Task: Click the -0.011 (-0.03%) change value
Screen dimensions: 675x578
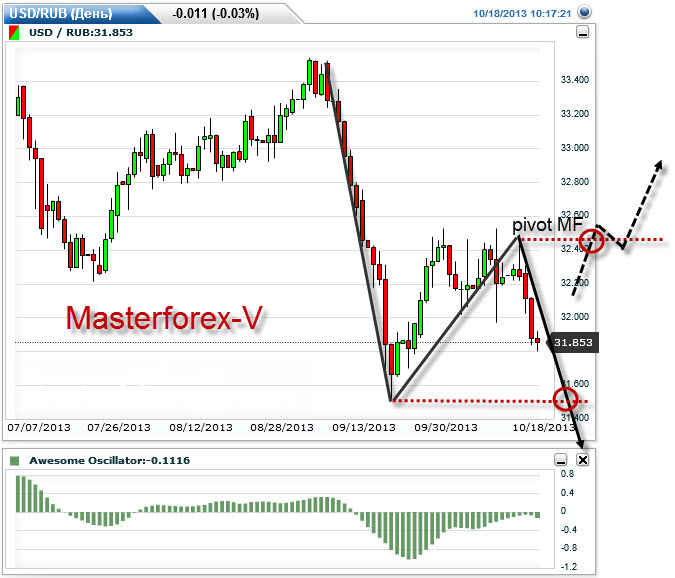Action: point(216,13)
